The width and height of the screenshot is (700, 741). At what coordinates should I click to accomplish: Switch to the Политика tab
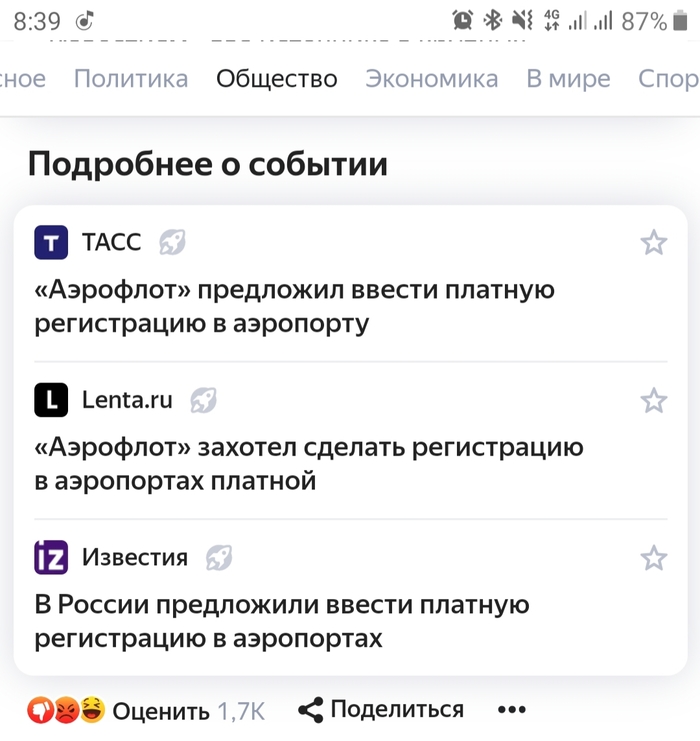131,79
